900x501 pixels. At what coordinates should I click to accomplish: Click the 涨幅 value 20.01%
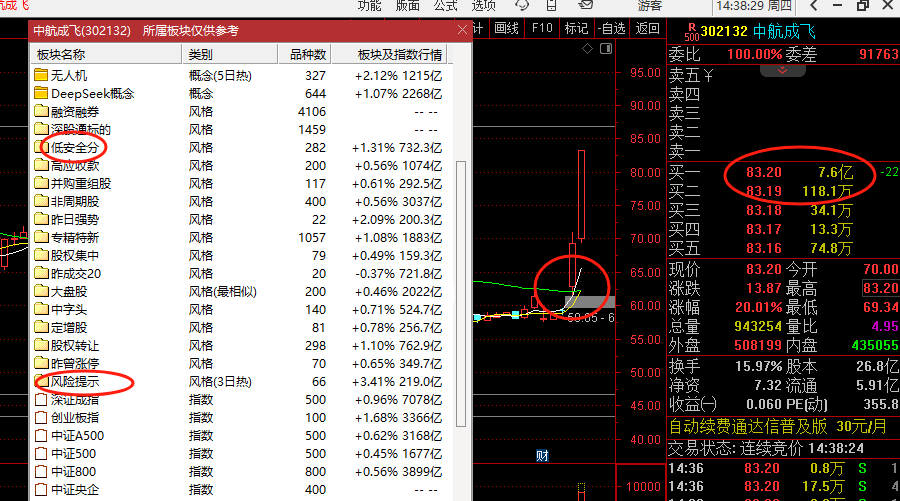pyautogui.click(x=758, y=307)
